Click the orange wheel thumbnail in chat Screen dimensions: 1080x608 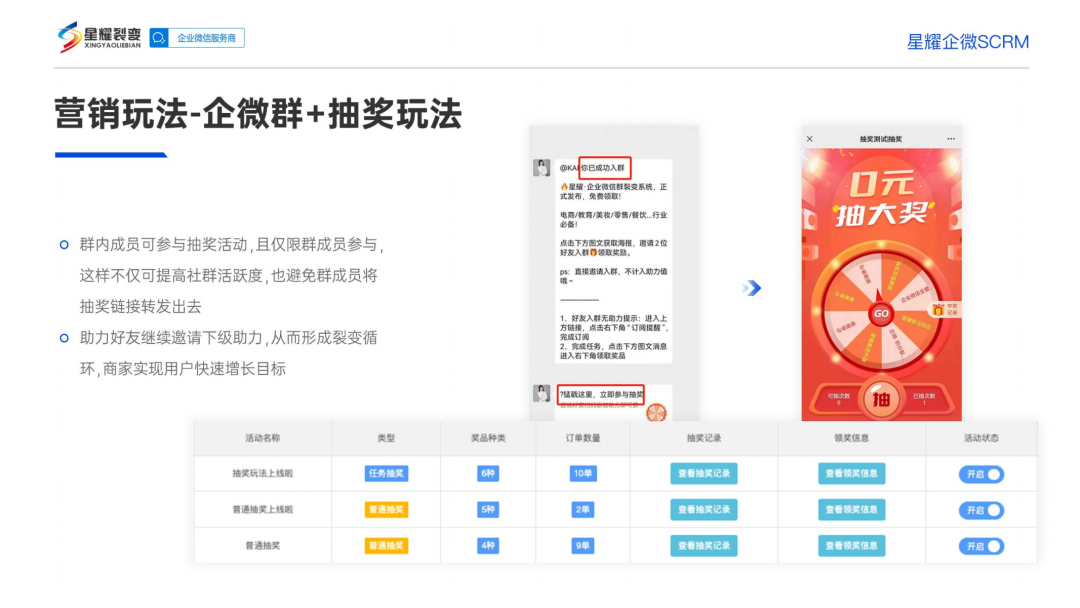pyautogui.click(x=656, y=412)
